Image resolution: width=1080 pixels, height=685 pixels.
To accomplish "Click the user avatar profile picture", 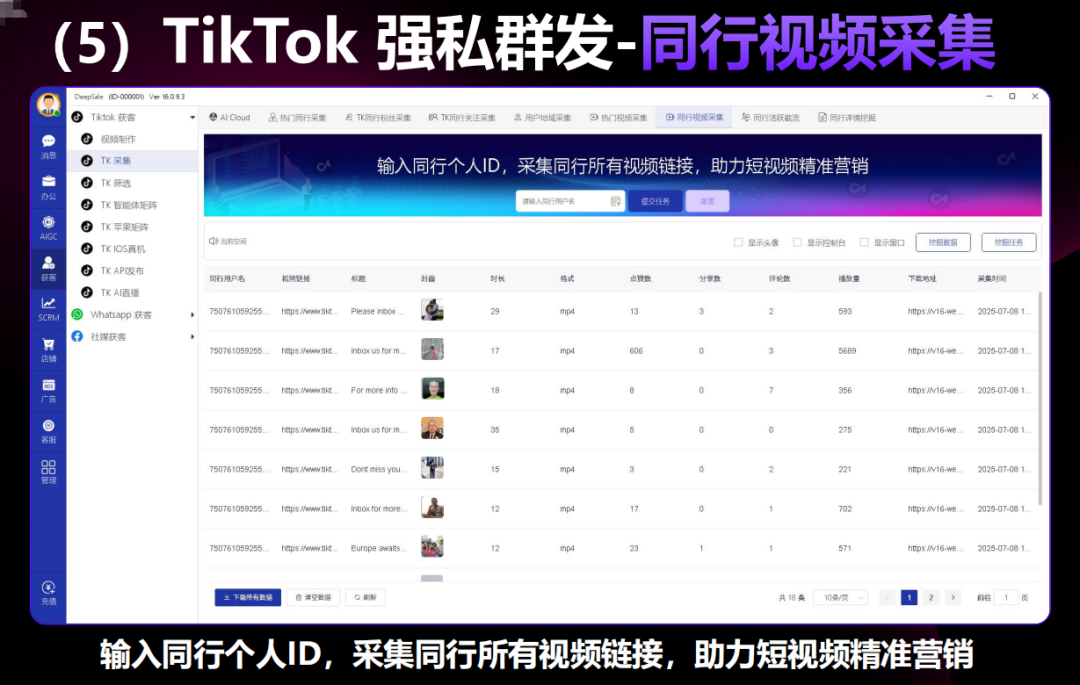I will click(x=48, y=105).
